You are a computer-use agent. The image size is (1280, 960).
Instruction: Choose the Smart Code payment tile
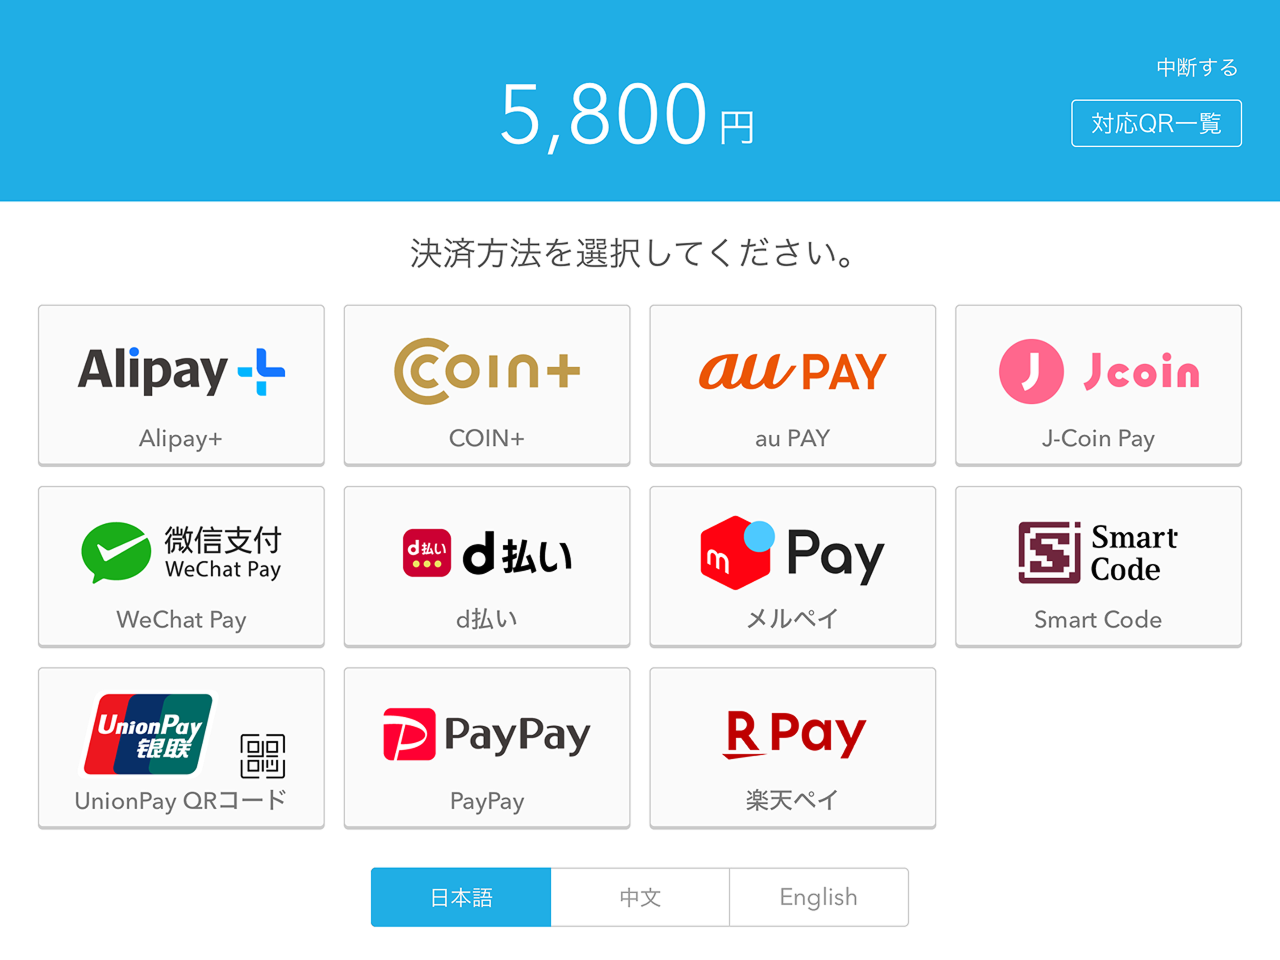(x=1098, y=566)
